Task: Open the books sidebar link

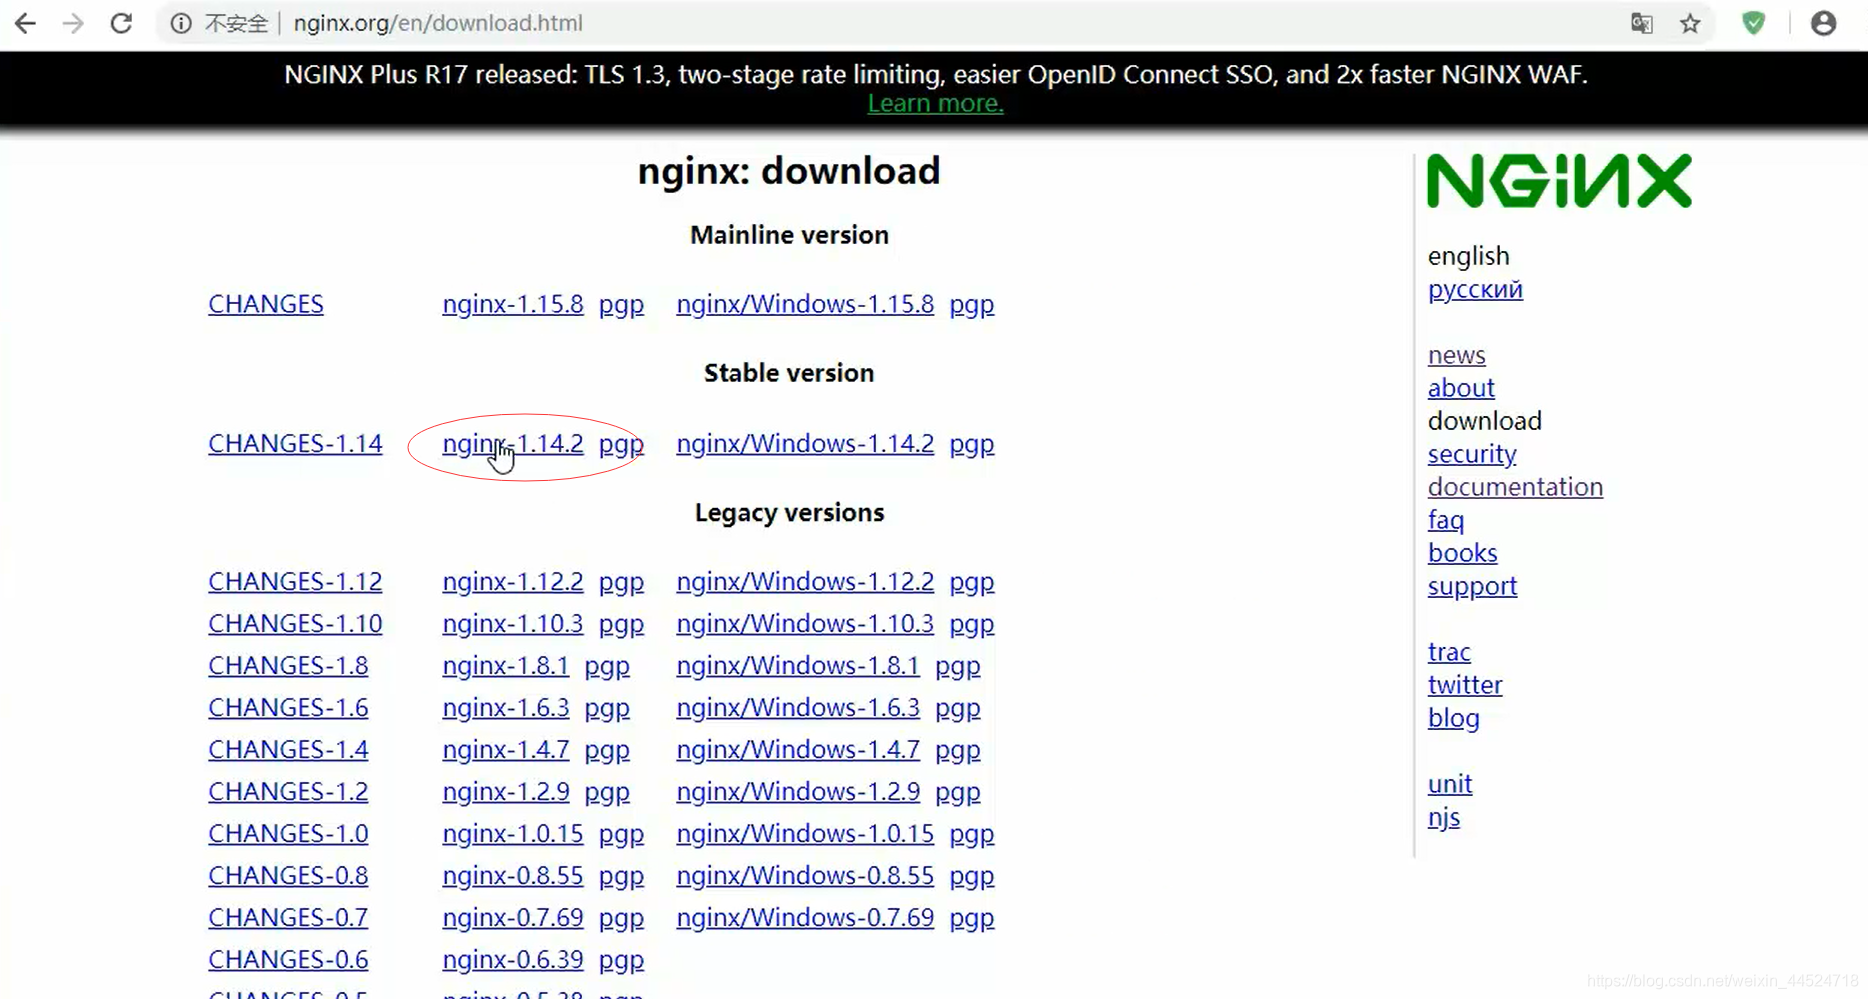Action: pos(1463,553)
